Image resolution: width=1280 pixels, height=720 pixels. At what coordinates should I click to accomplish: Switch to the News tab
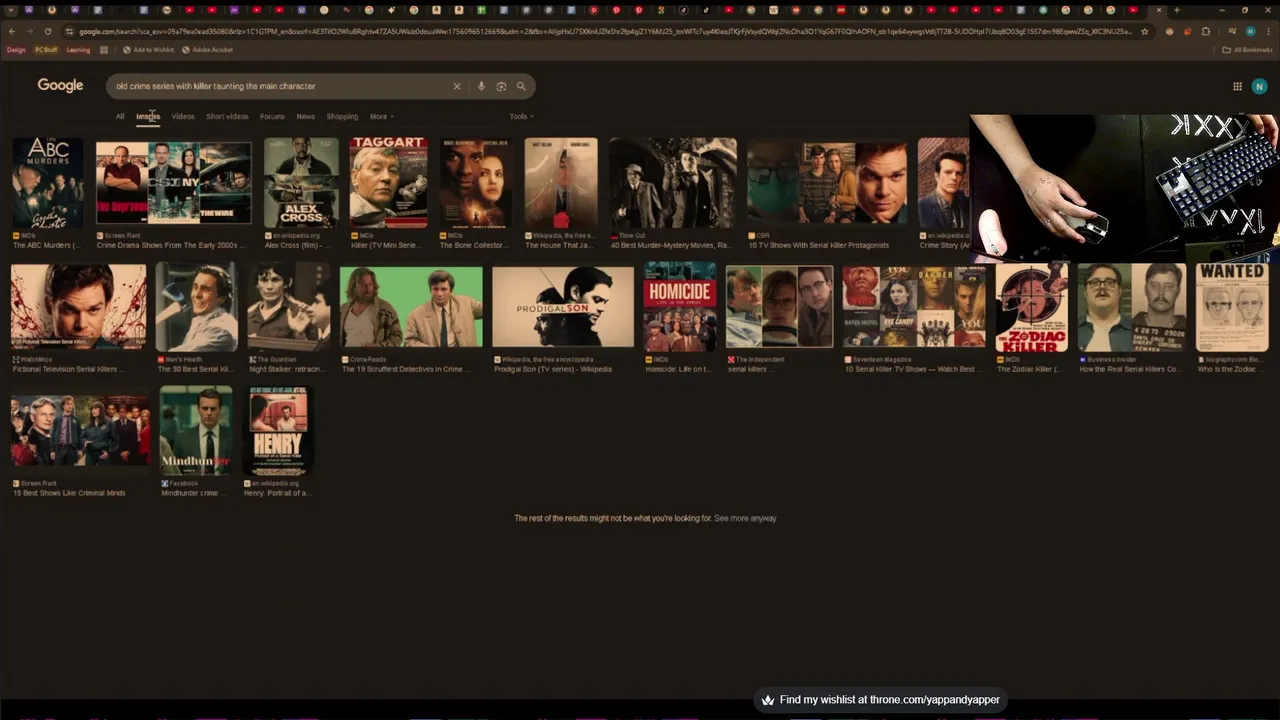pos(305,116)
